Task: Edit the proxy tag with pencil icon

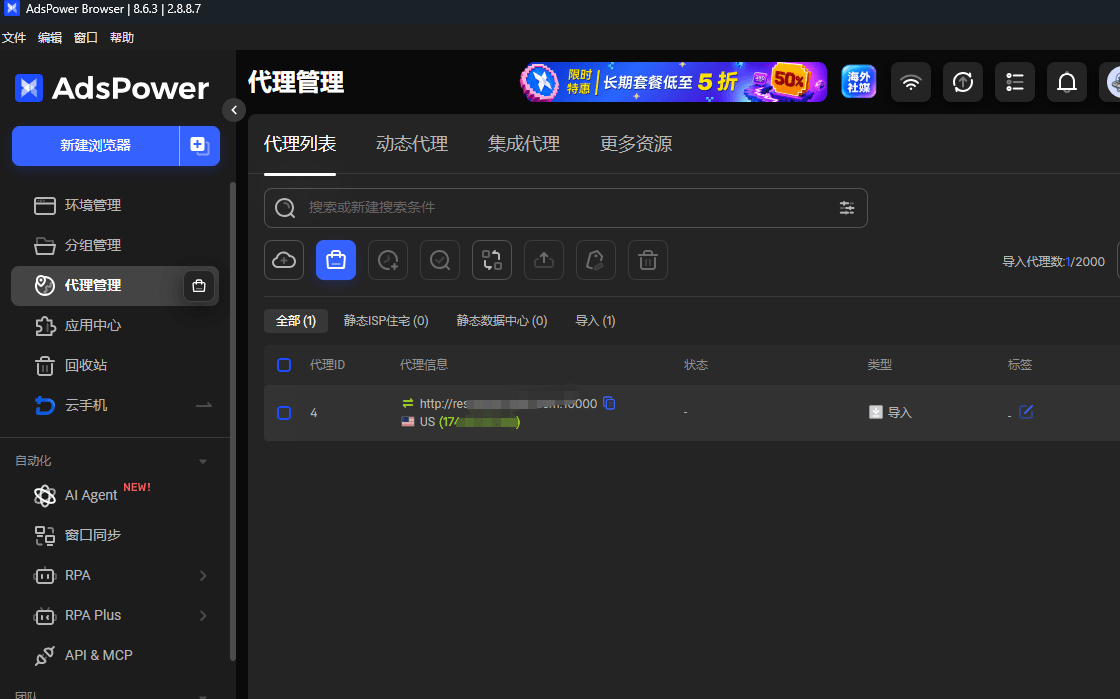Action: pyautogui.click(x=1026, y=412)
